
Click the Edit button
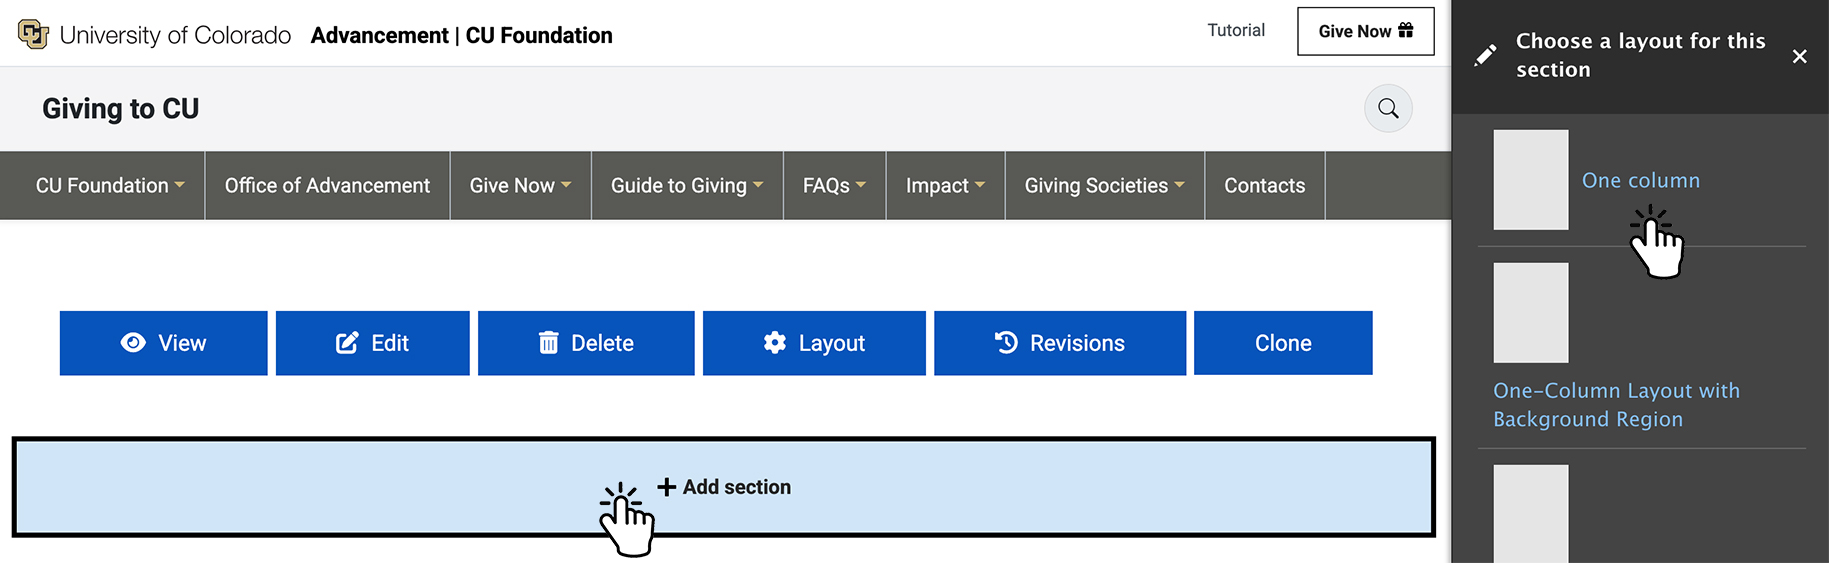(372, 343)
